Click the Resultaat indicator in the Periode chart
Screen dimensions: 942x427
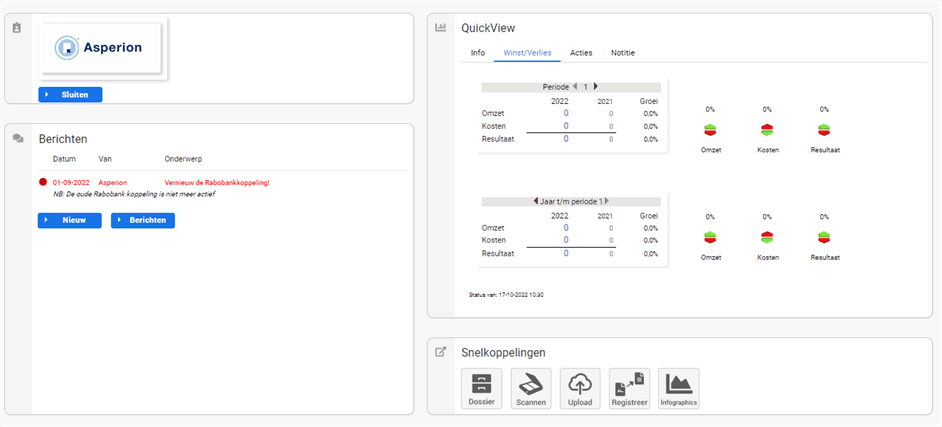click(x=824, y=130)
